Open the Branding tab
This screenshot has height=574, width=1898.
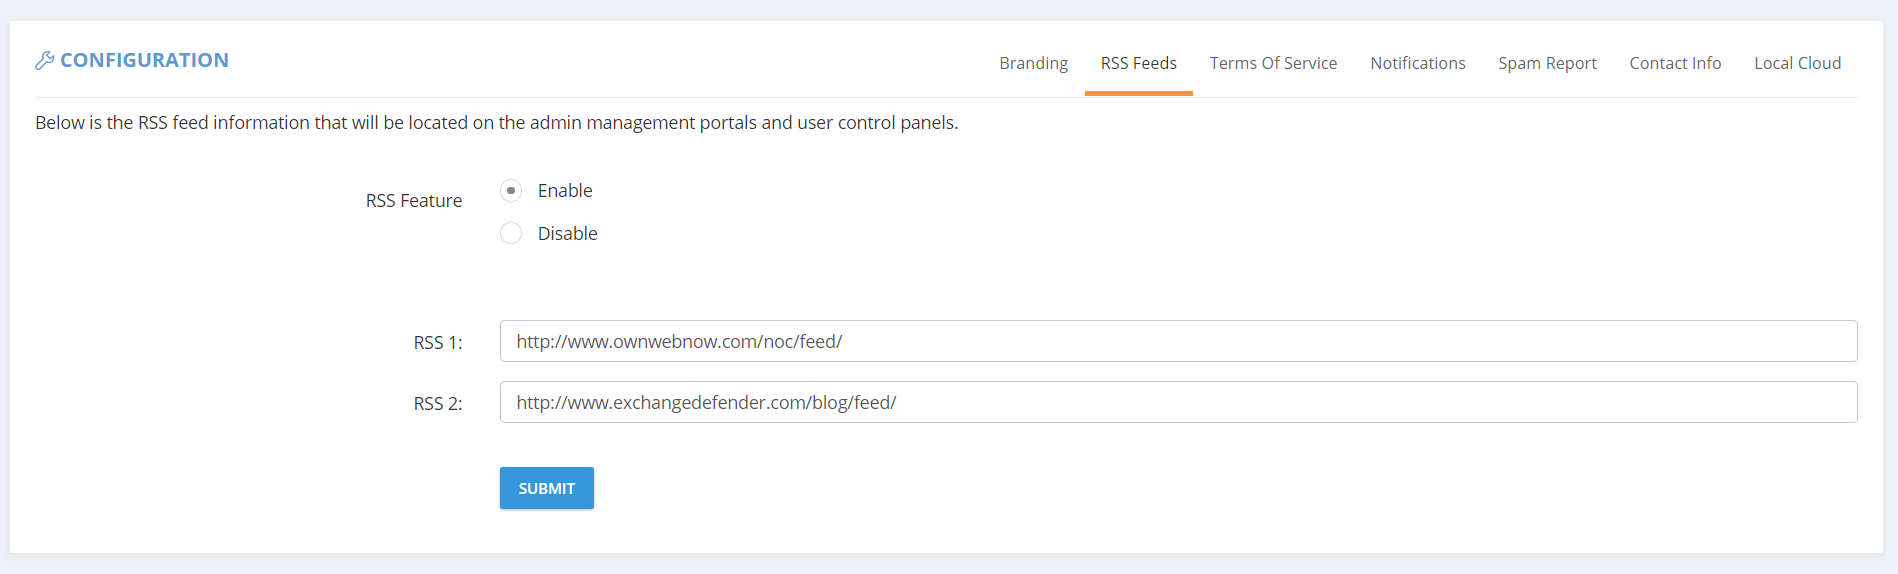pos(1034,63)
